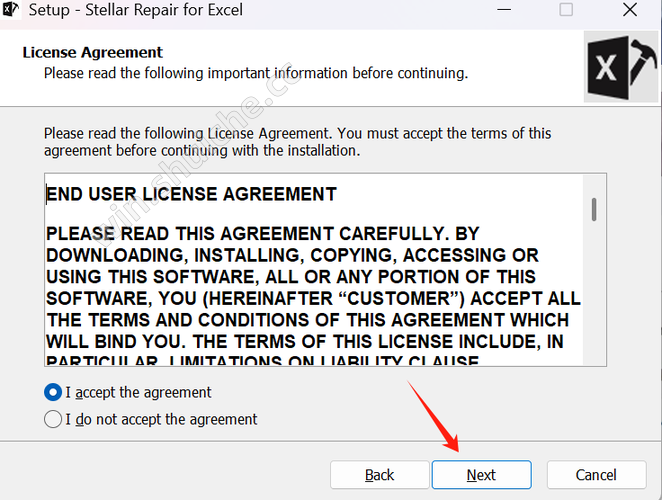662x500 pixels.
Task: Click the Excel repair hammer logo
Action: [621, 67]
